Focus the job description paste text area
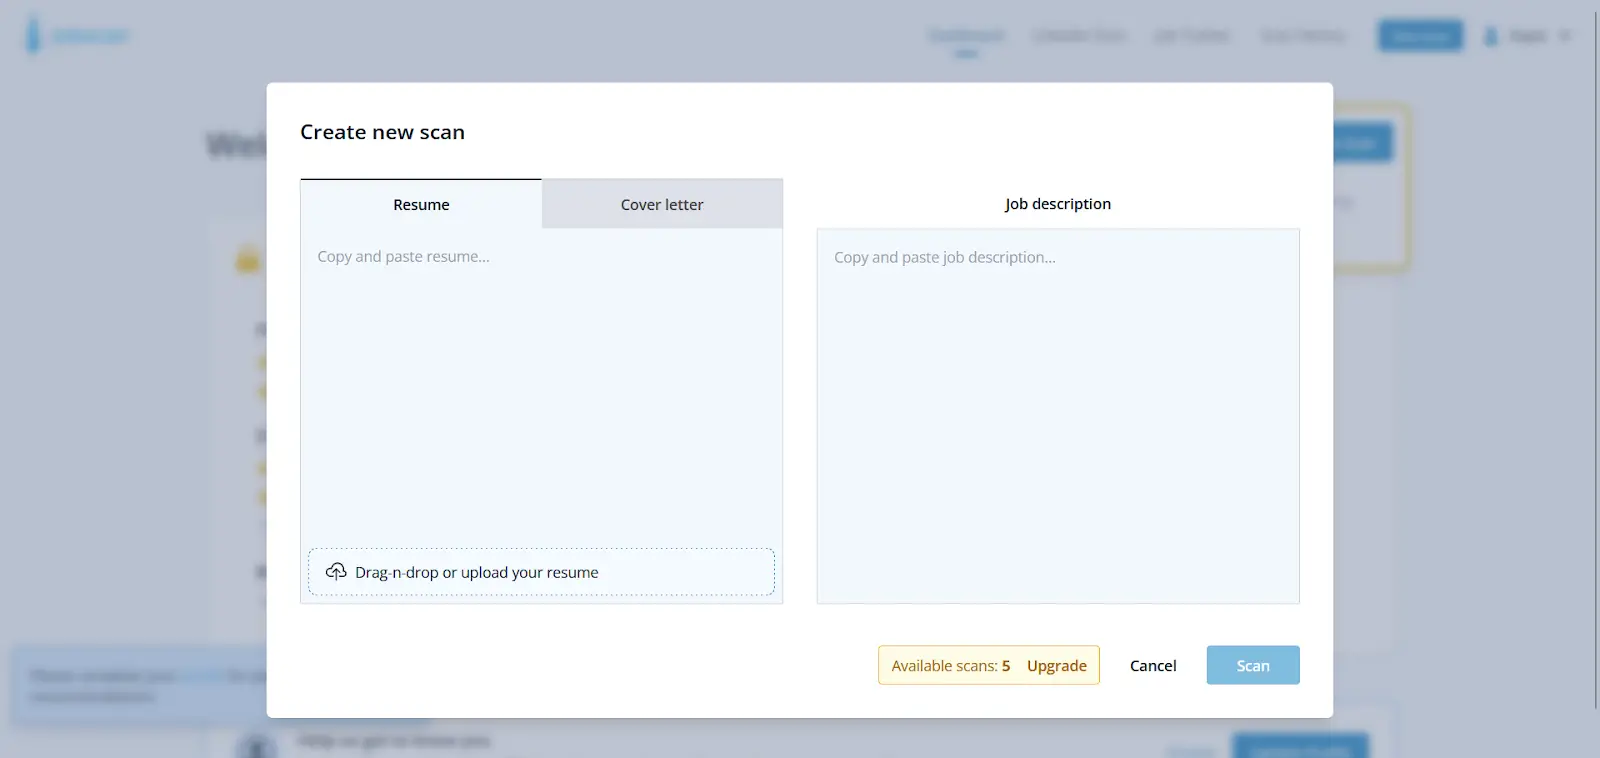 tap(1058, 416)
